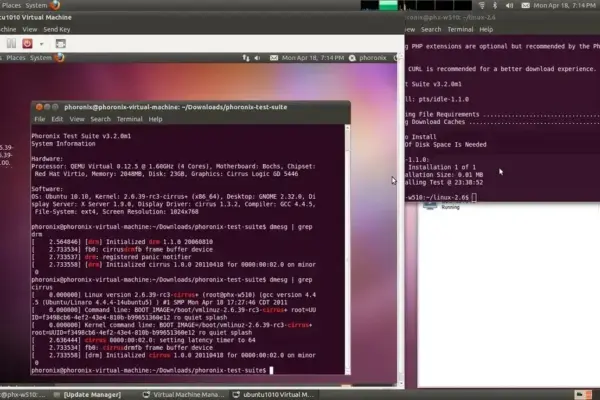
Task: Open Terminal menu in guest terminal
Action: click(129, 119)
